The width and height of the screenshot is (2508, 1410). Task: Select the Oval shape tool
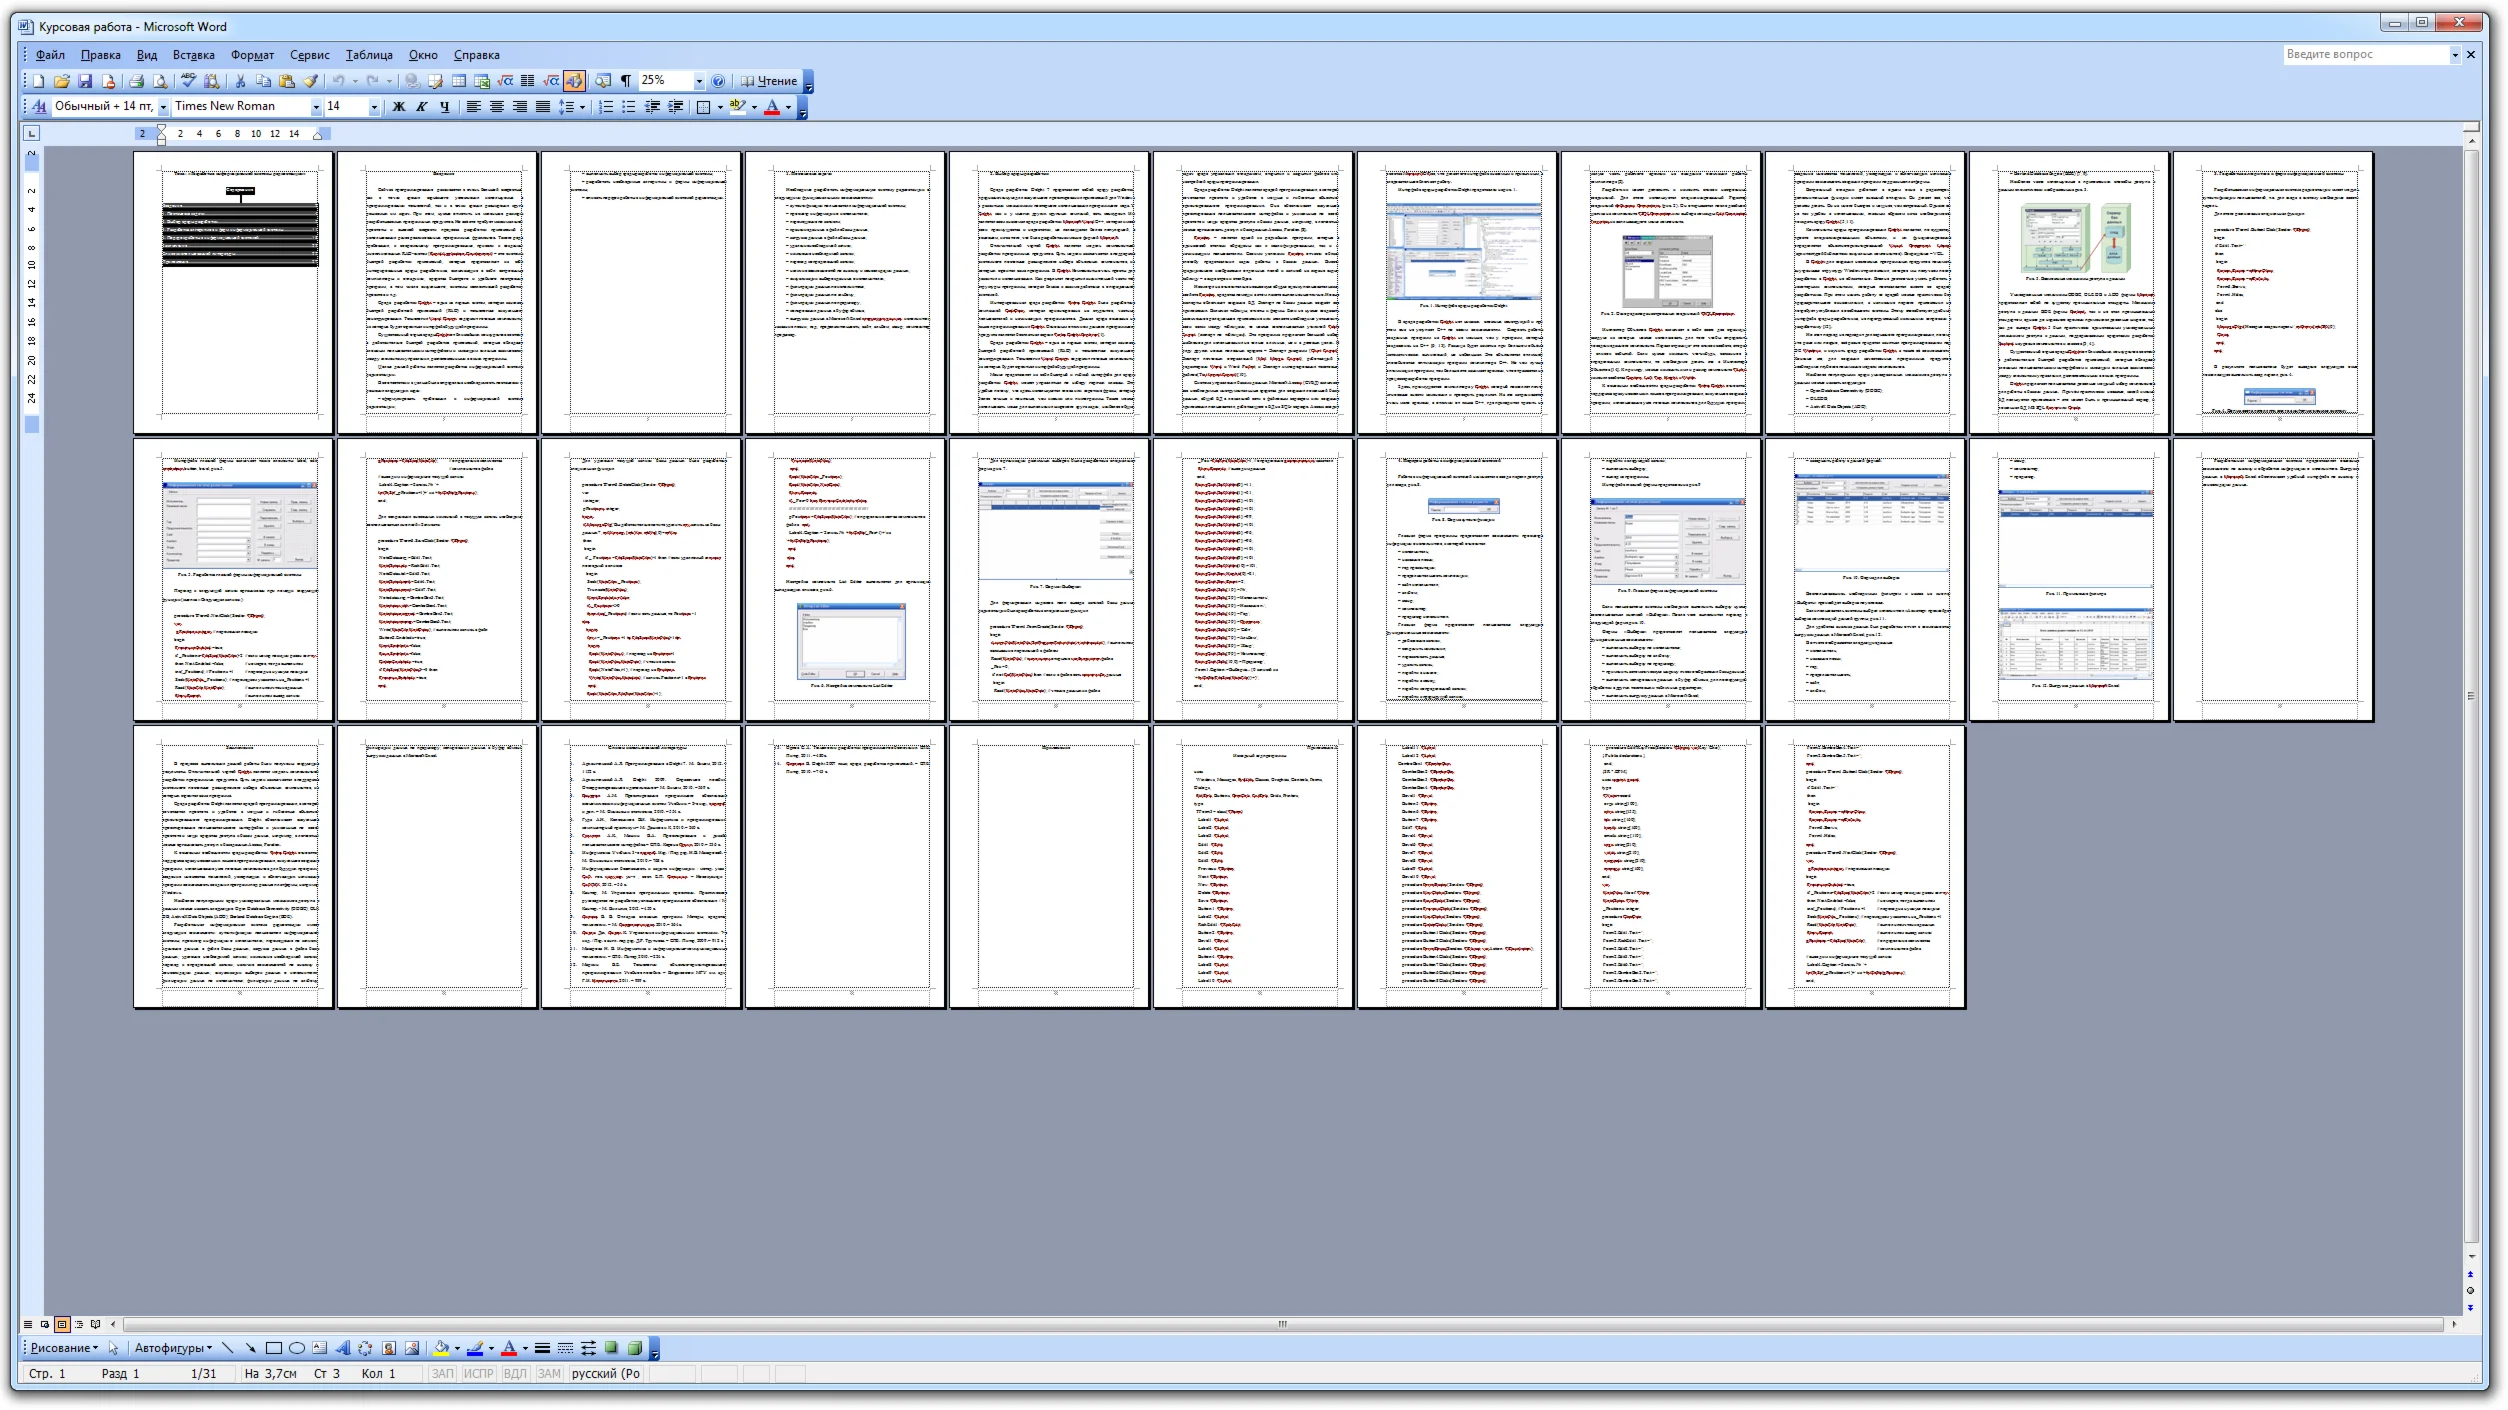[297, 1348]
